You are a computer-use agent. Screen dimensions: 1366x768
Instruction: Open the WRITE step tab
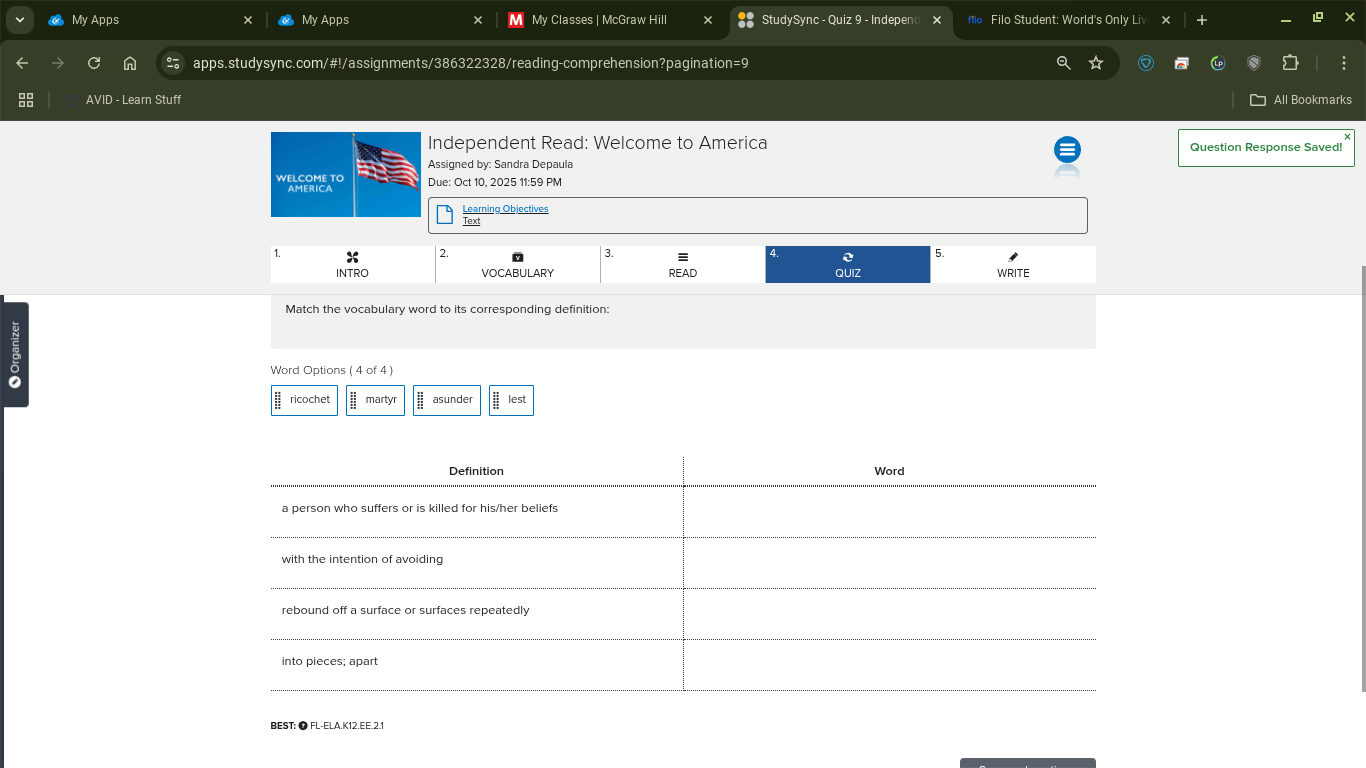click(1013, 264)
